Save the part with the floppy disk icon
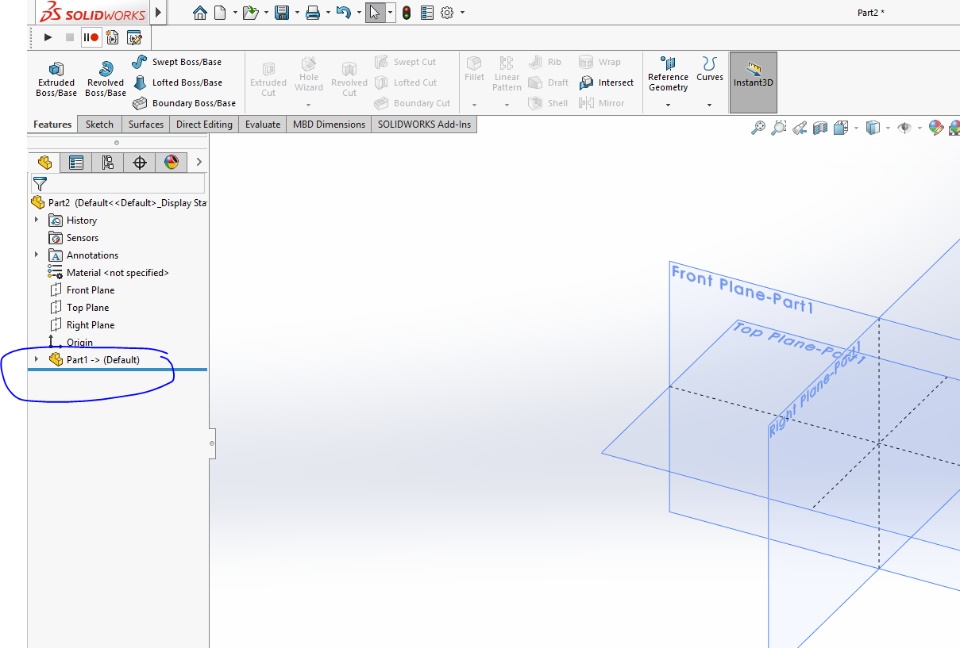The height and width of the screenshot is (648, 960). [x=282, y=12]
